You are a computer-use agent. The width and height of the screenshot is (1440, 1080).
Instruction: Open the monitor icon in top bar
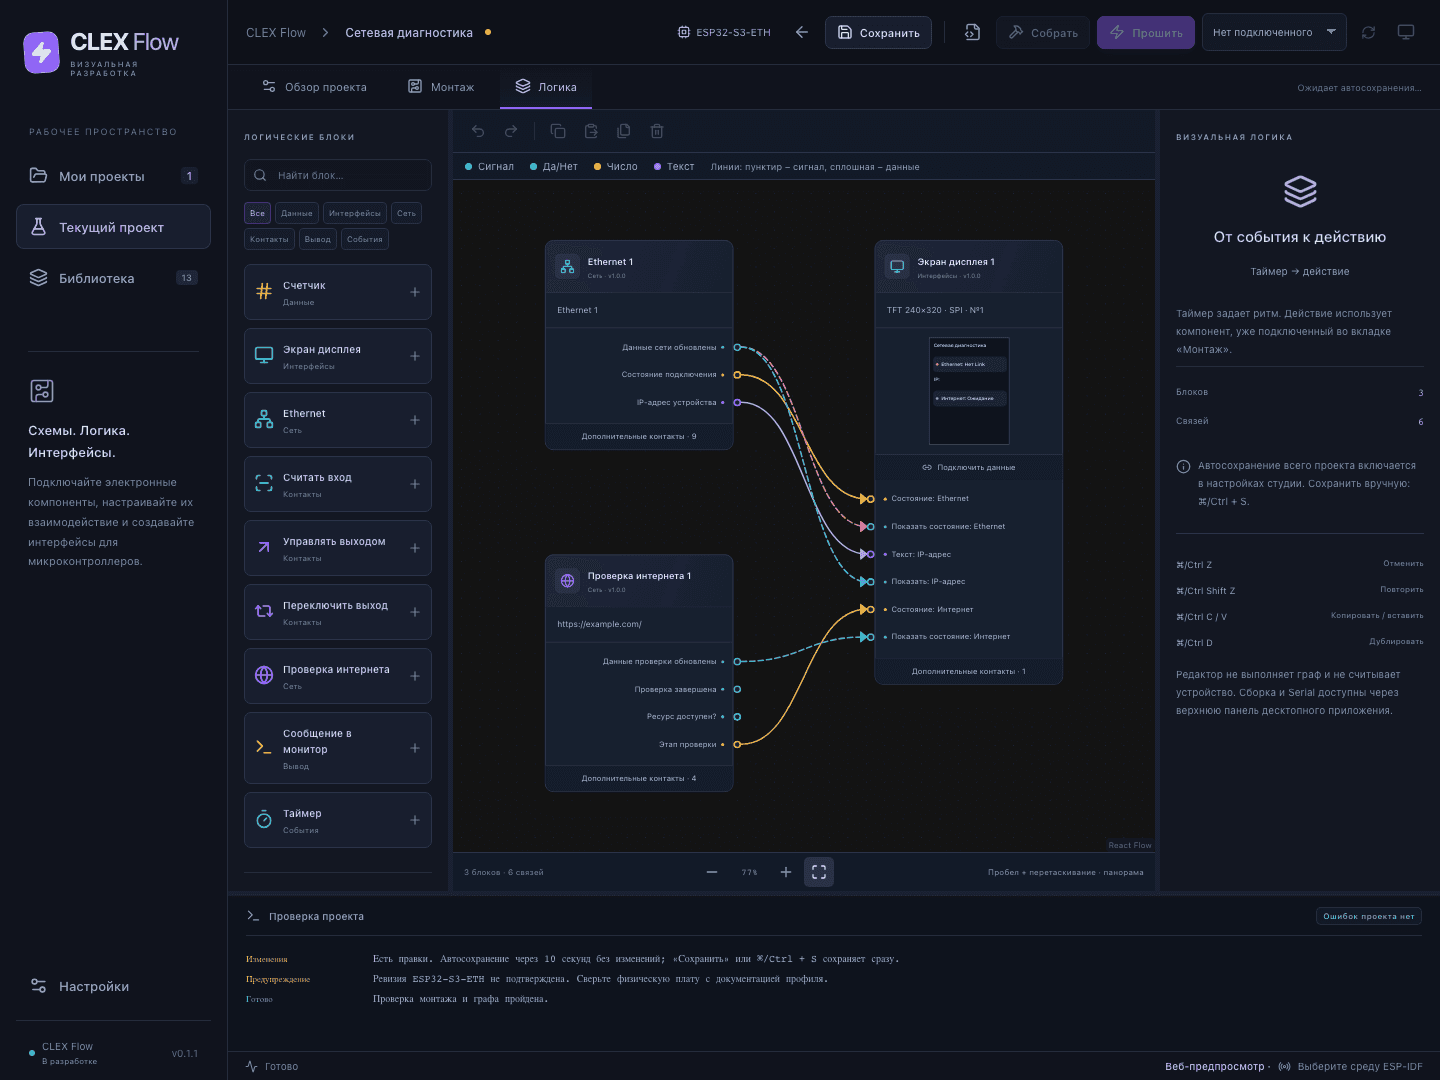point(1406,32)
